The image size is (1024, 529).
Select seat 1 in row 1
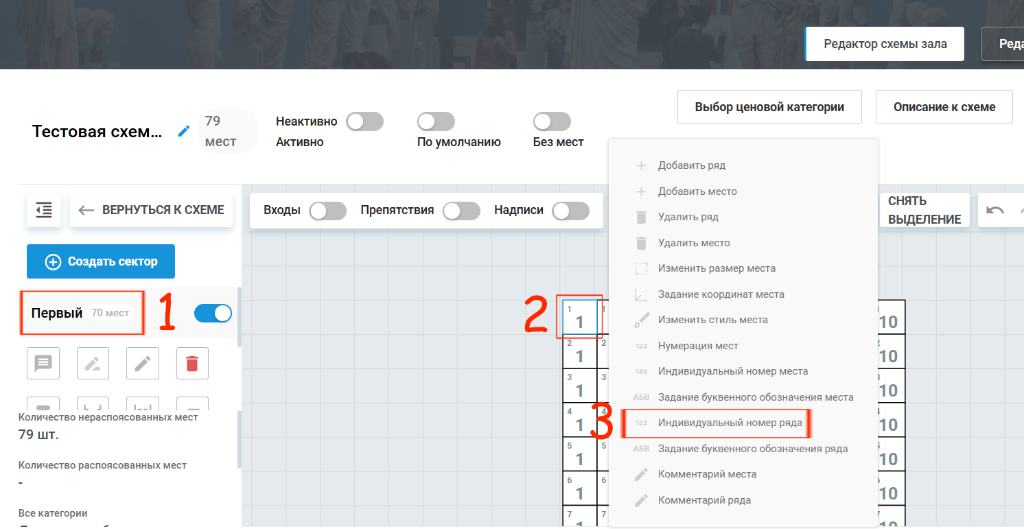pyautogui.click(x=580, y=317)
